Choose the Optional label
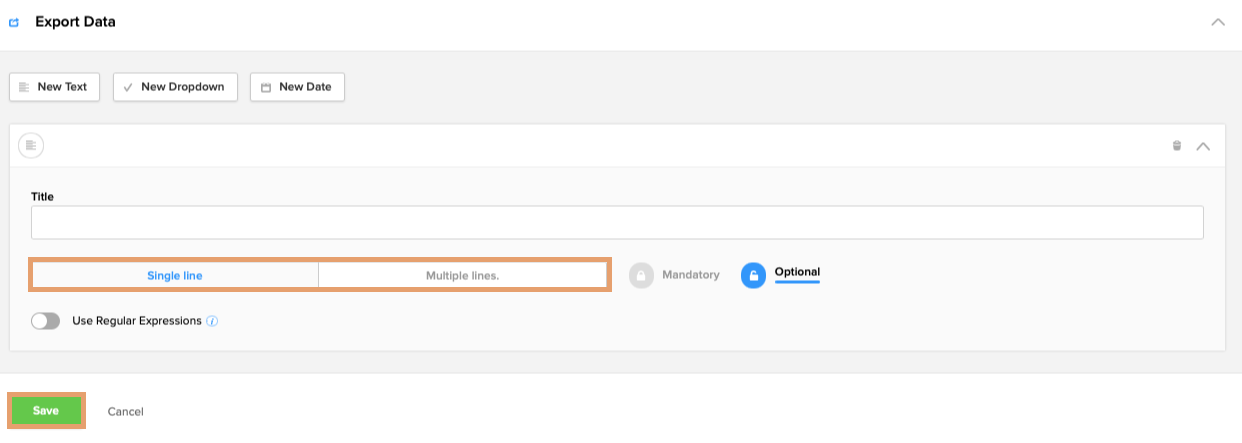Image resolution: width=1242 pixels, height=443 pixels. [797, 272]
